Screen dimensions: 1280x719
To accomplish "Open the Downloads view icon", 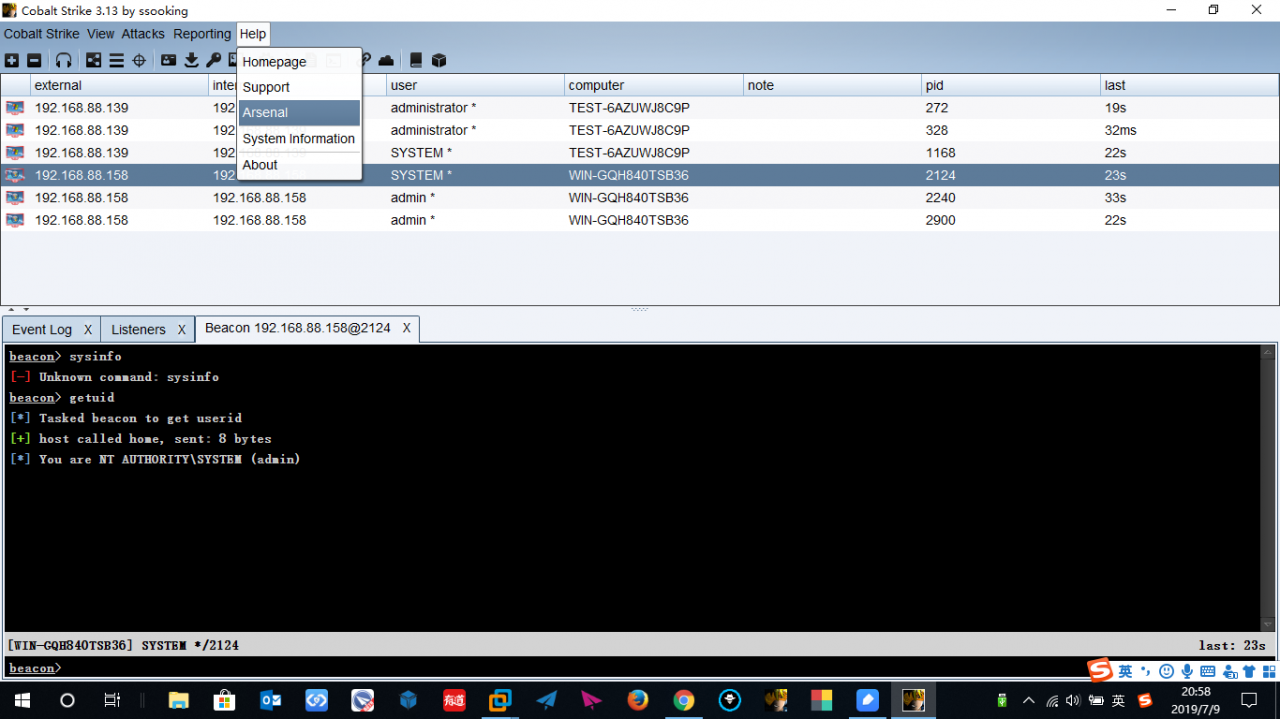I will coord(191,60).
